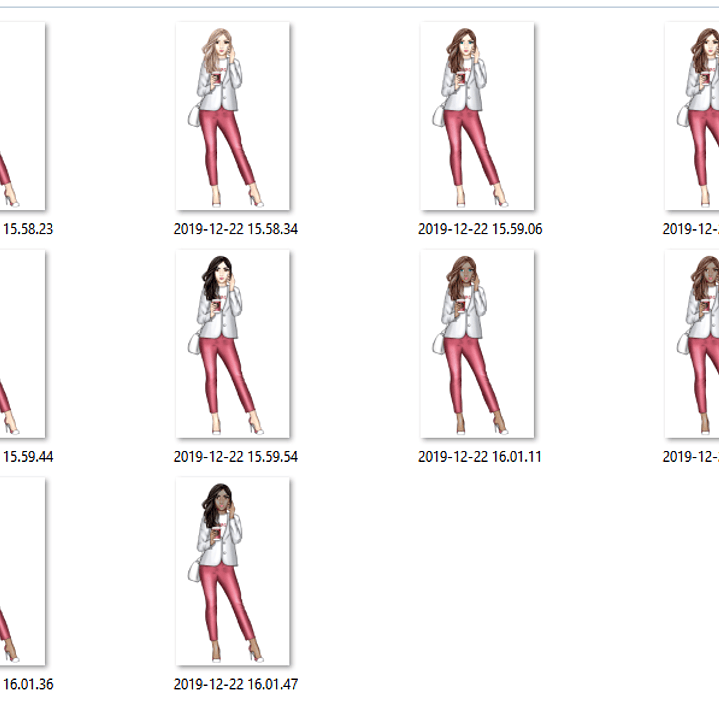Click the cut-off filename right of 16.01.11
Image resolution: width=719 pixels, height=719 pixels.
click(x=692, y=457)
